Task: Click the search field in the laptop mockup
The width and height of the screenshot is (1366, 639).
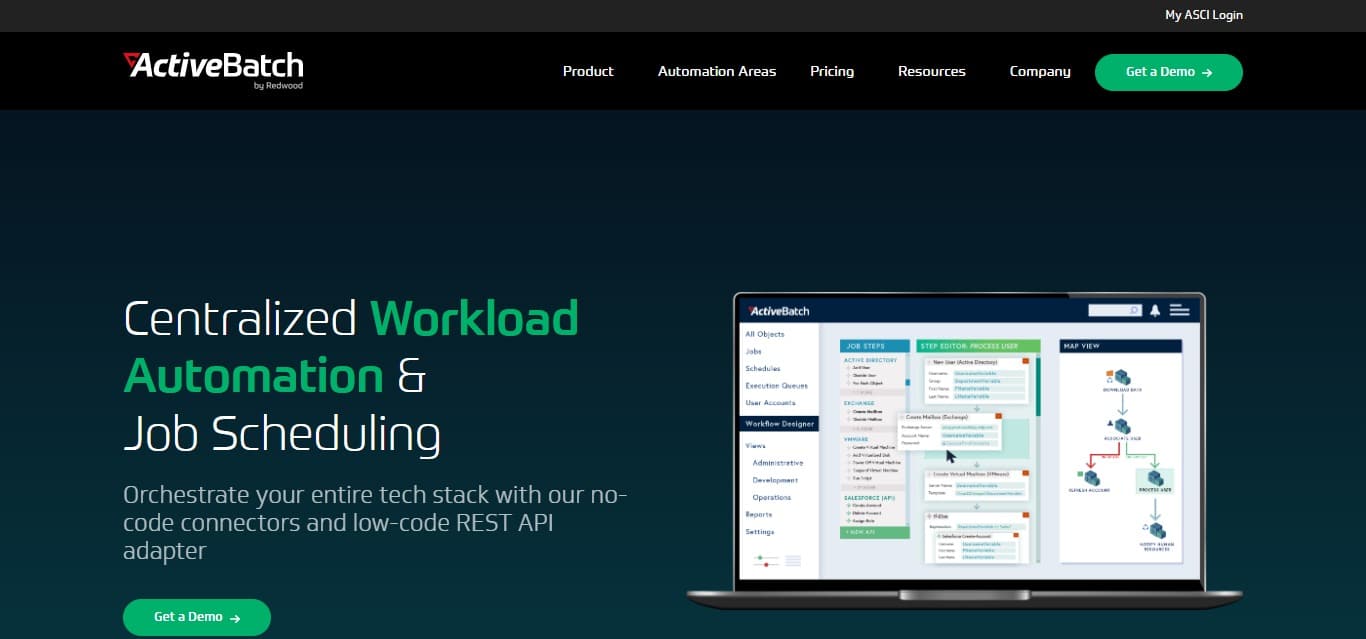Action: coord(1113,310)
